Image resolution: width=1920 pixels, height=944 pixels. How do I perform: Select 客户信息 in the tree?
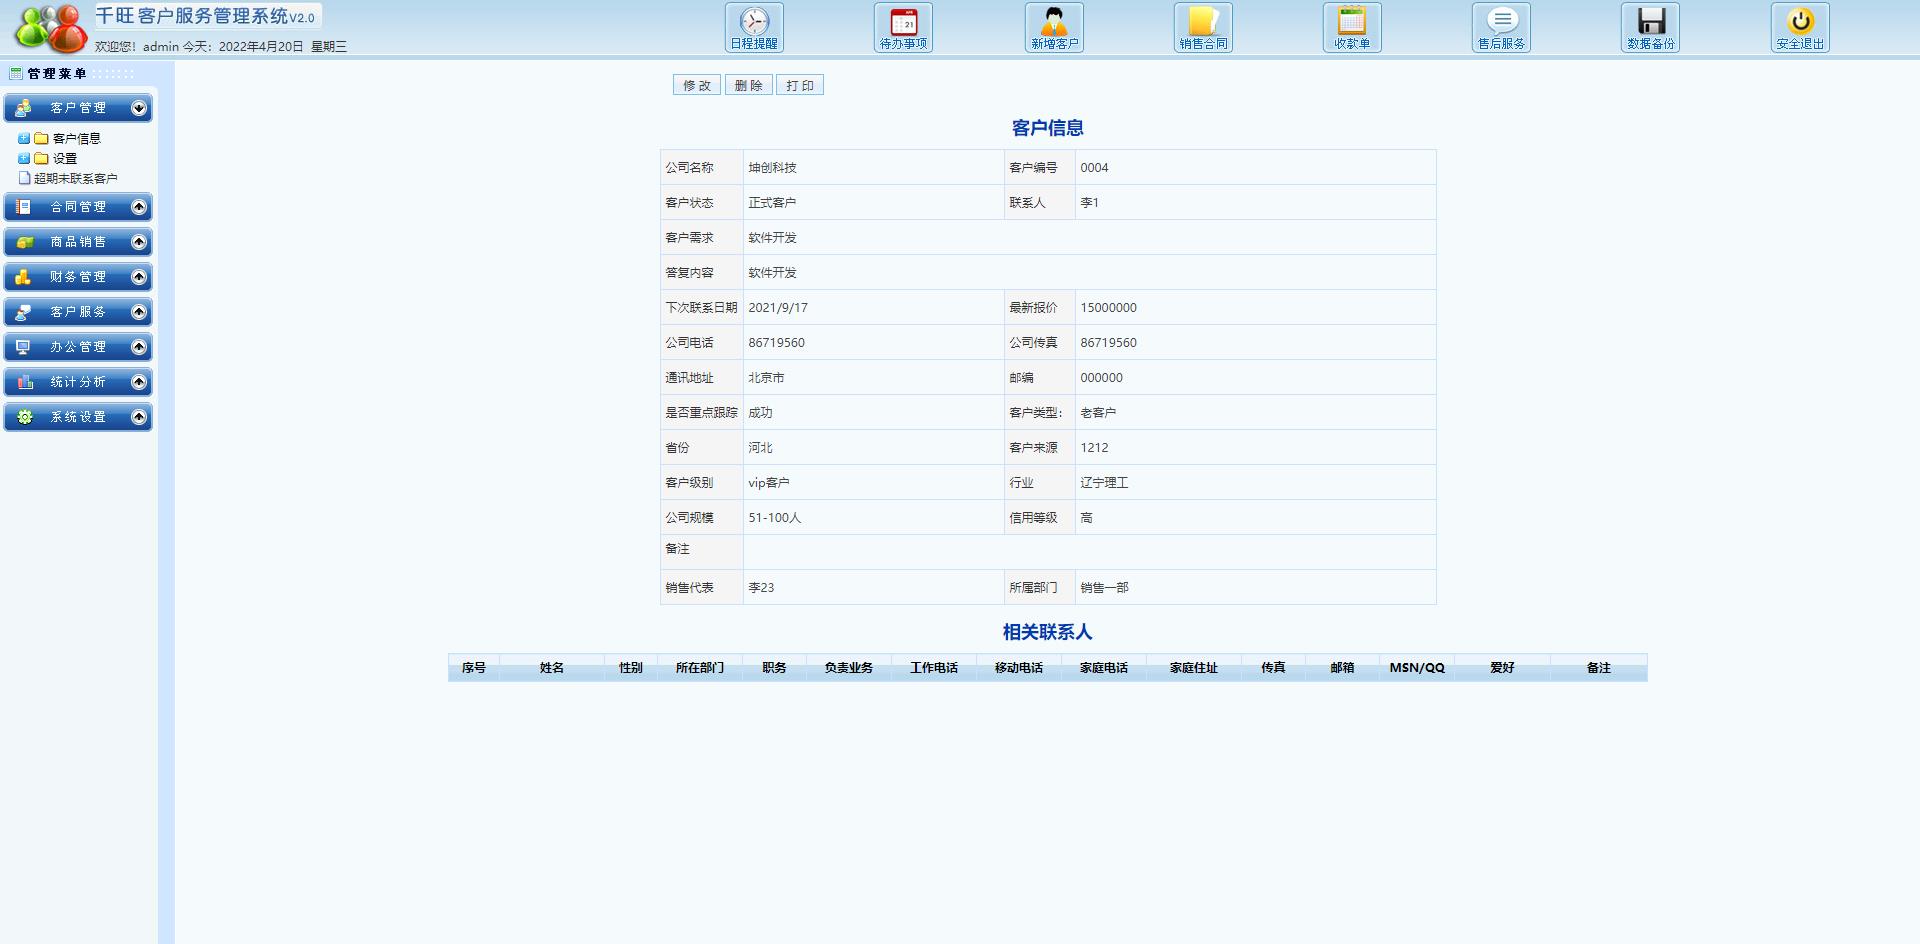click(77, 138)
